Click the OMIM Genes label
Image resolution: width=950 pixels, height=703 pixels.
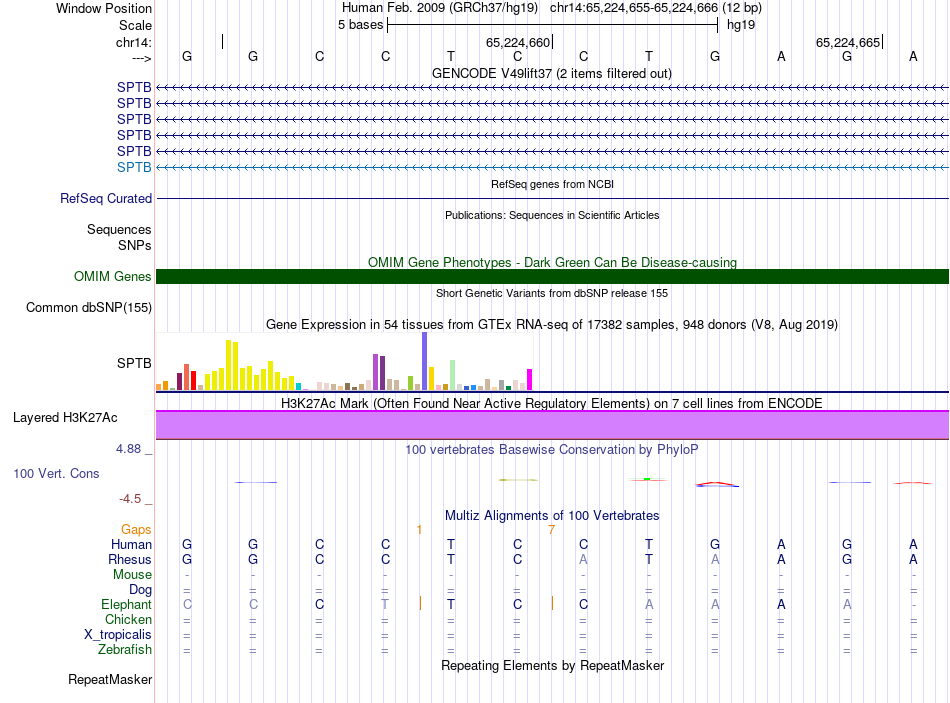pyautogui.click(x=112, y=276)
